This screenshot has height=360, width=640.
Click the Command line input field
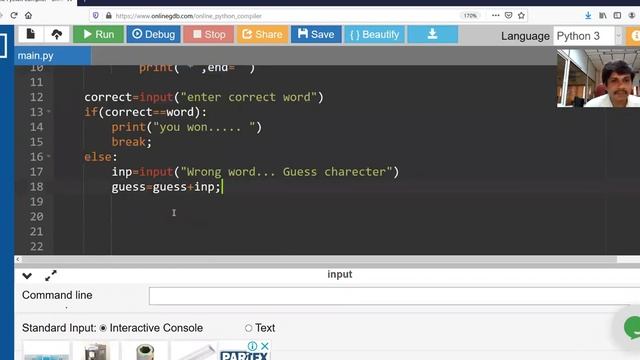pyautogui.click(x=394, y=296)
